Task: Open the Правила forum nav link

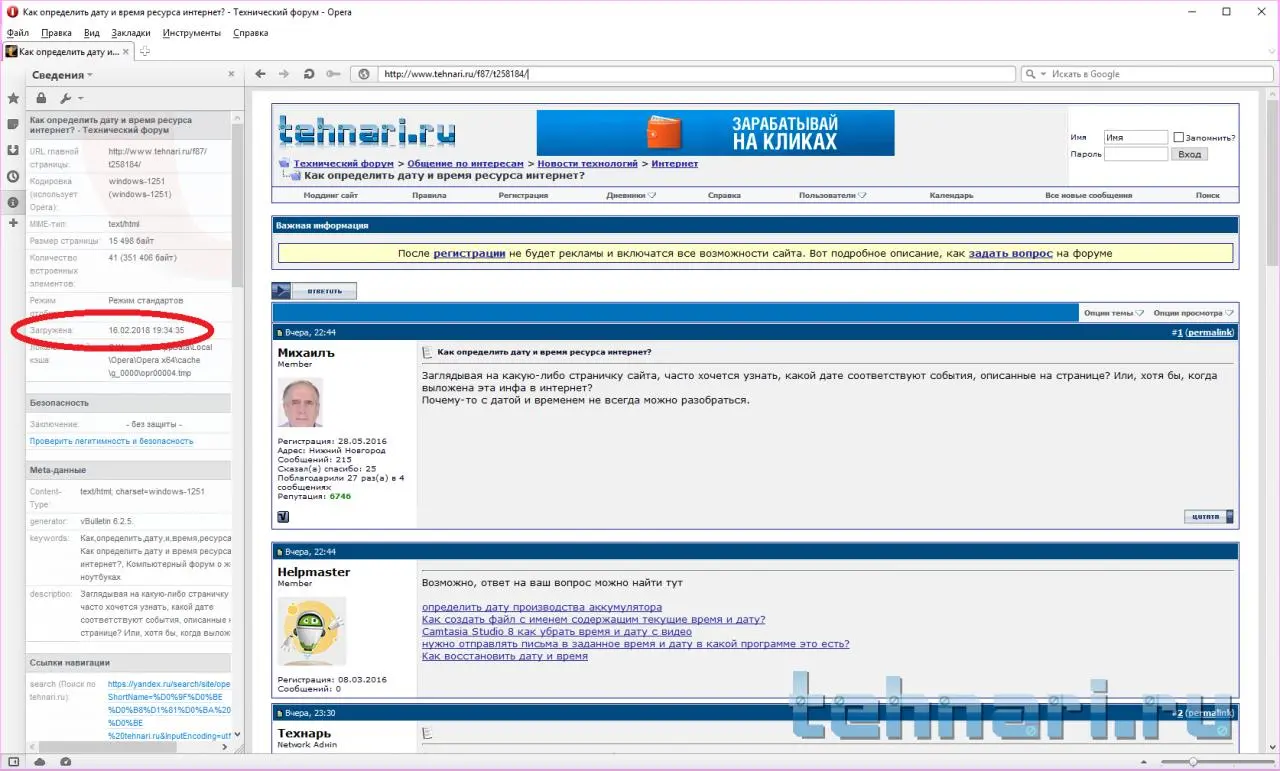Action: (x=429, y=196)
